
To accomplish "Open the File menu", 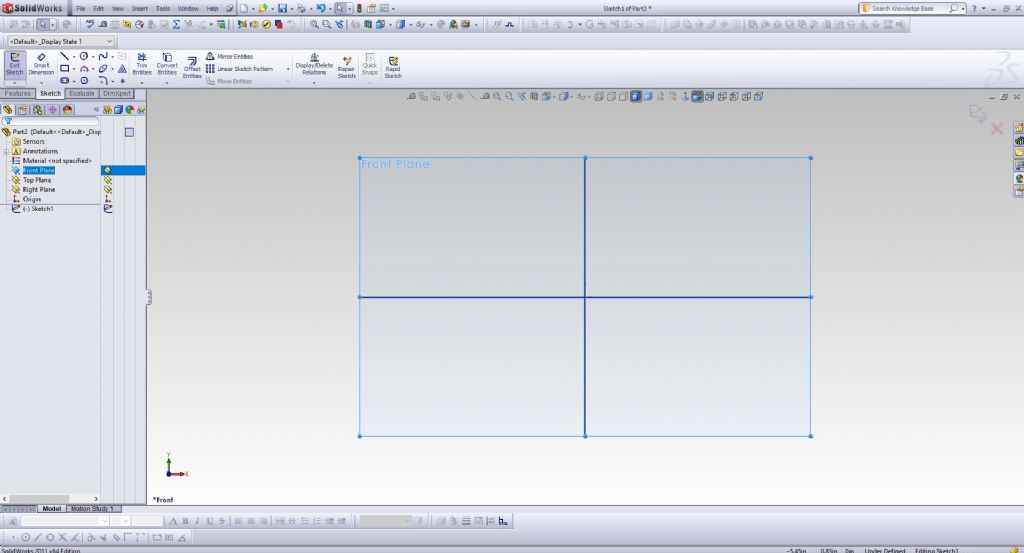I will (x=80, y=8).
